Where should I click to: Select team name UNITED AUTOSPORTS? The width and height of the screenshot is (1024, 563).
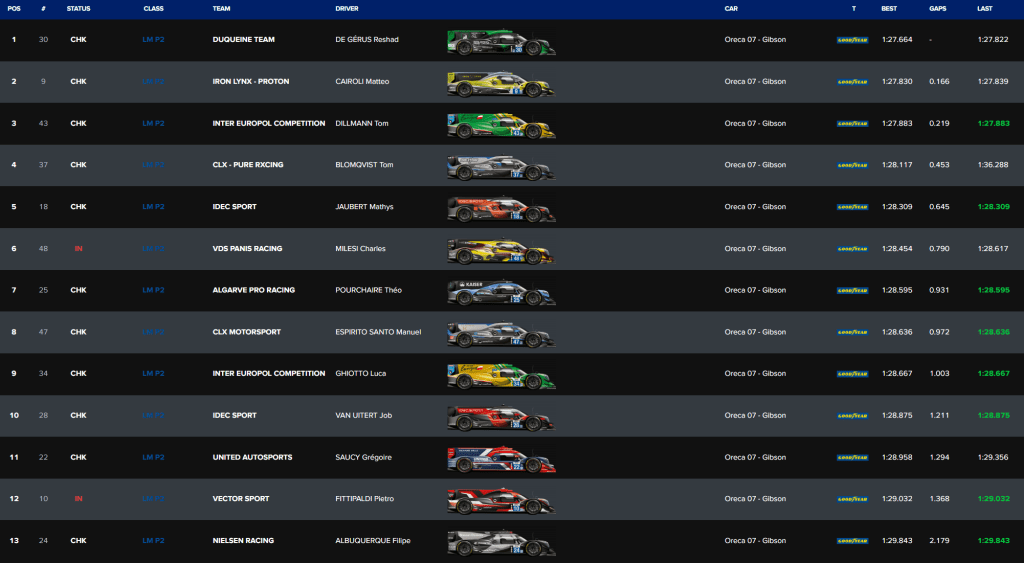pyautogui.click(x=252, y=457)
